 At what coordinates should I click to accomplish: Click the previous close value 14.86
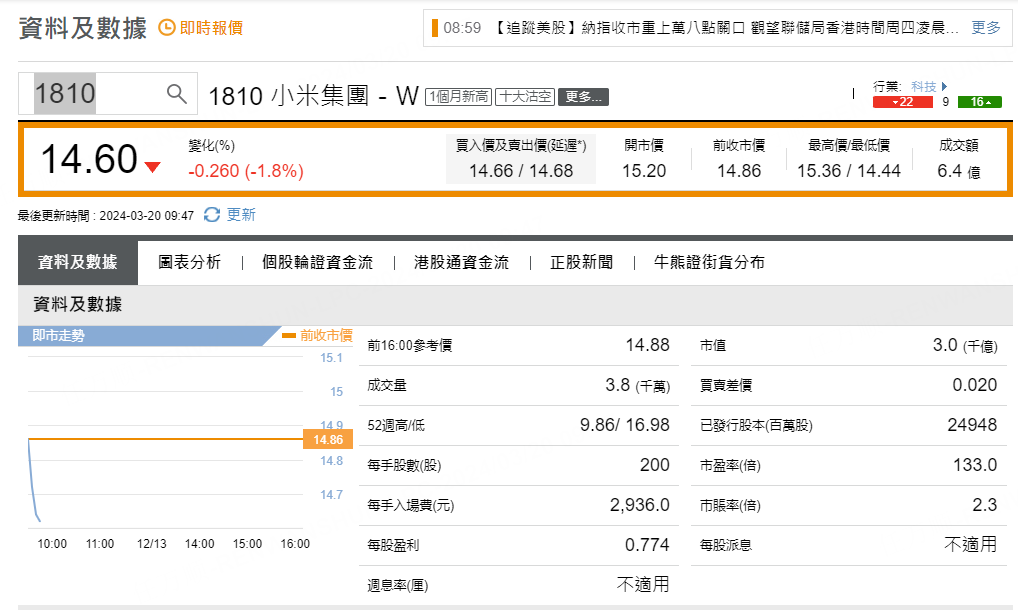739,171
